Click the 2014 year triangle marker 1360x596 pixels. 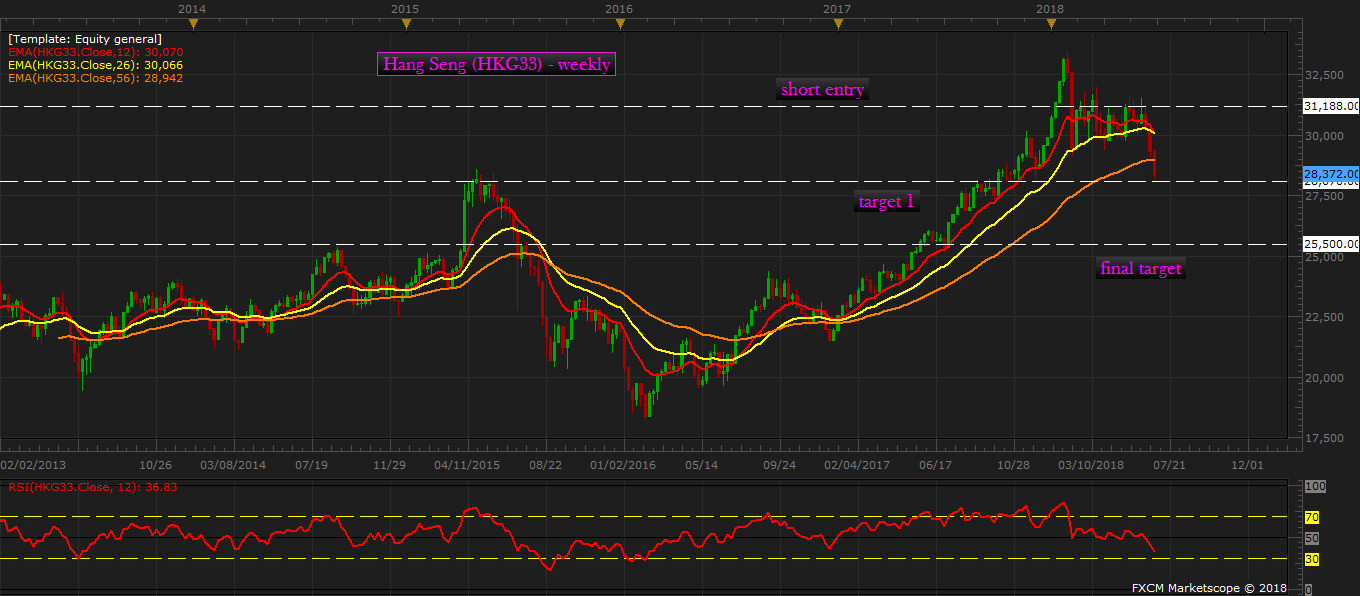(x=193, y=22)
